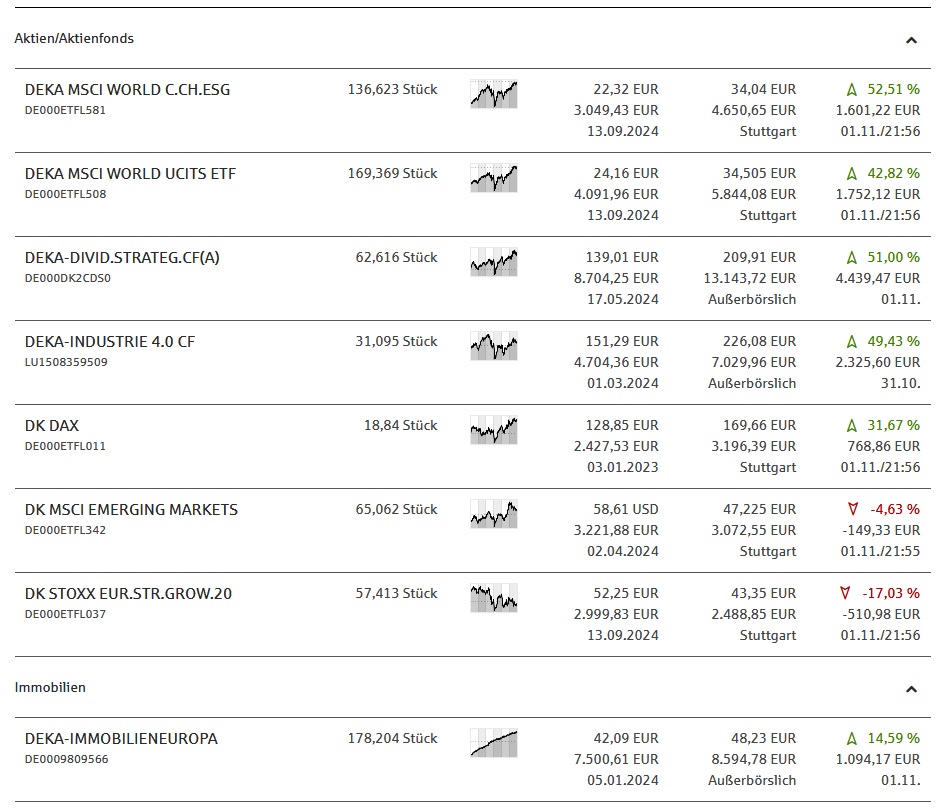Open DEKA MSCI WORLD C.CH.ESG chart thumbnail
Viewport: 943px width, 812px height.
493,94
